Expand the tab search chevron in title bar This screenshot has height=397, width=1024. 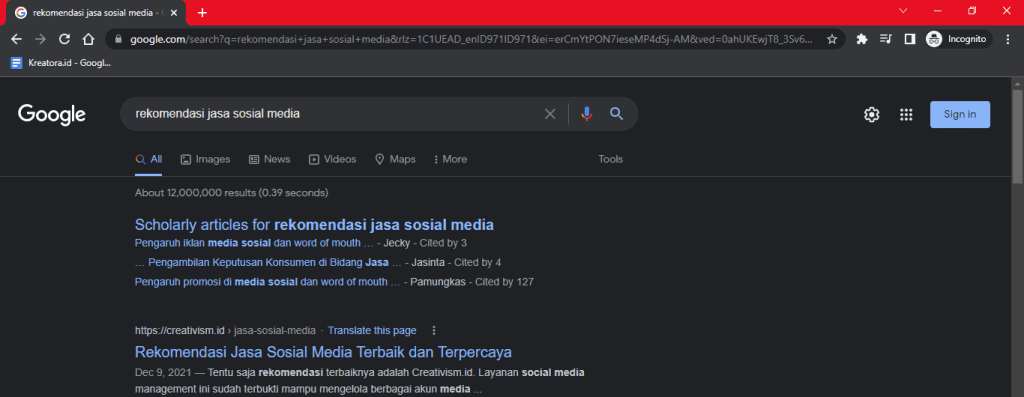click(904, 11)
